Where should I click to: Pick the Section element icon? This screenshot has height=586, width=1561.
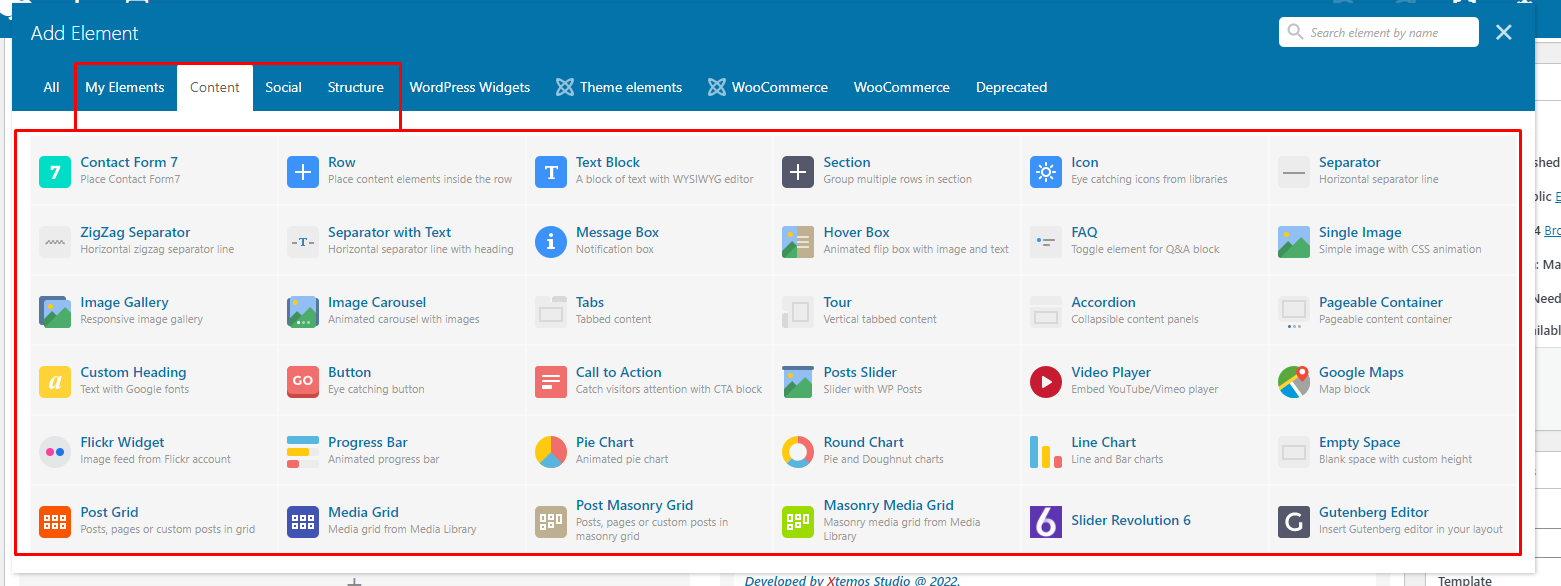coord(798,172)
